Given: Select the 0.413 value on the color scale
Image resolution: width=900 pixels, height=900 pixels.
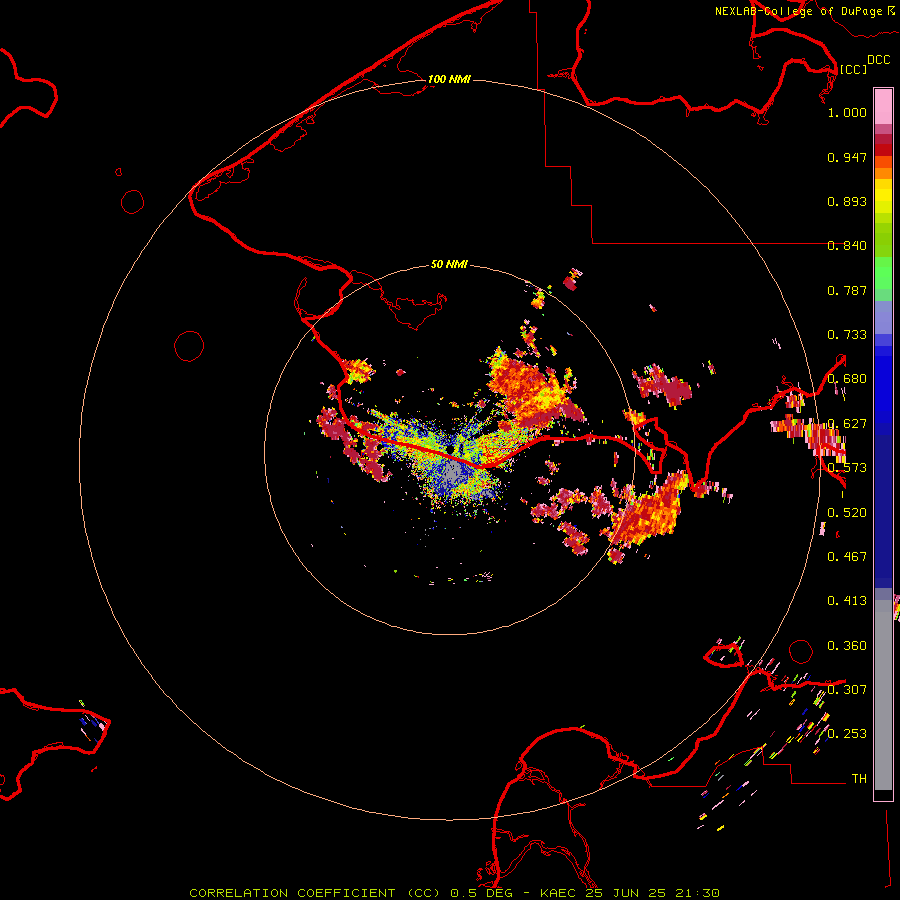Looking at the screenshot, I should 847,601.
